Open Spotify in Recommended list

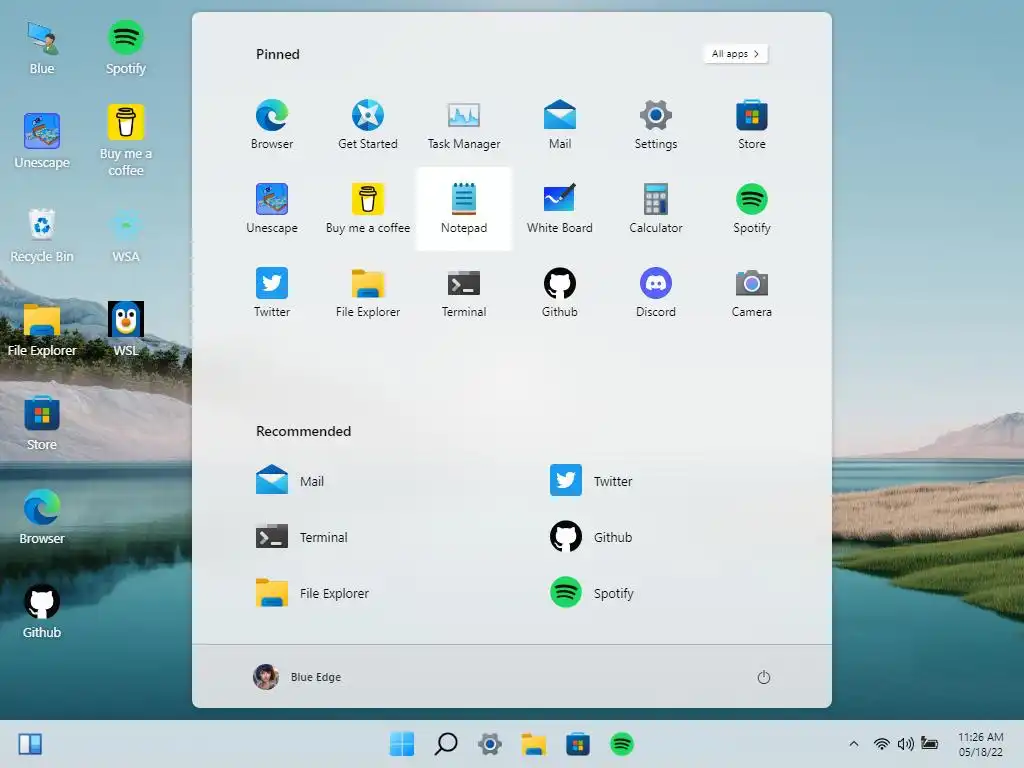pyautogui.click(x=592, y=593)
